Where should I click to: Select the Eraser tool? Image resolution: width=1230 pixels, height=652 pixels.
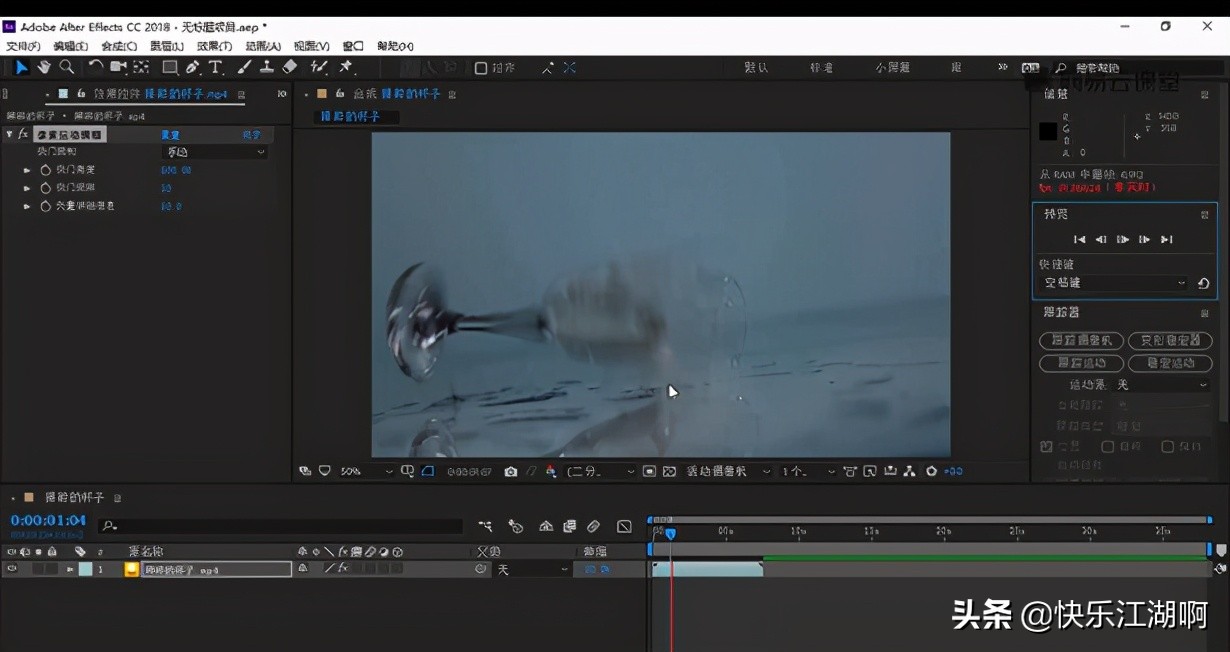point(290,67)
